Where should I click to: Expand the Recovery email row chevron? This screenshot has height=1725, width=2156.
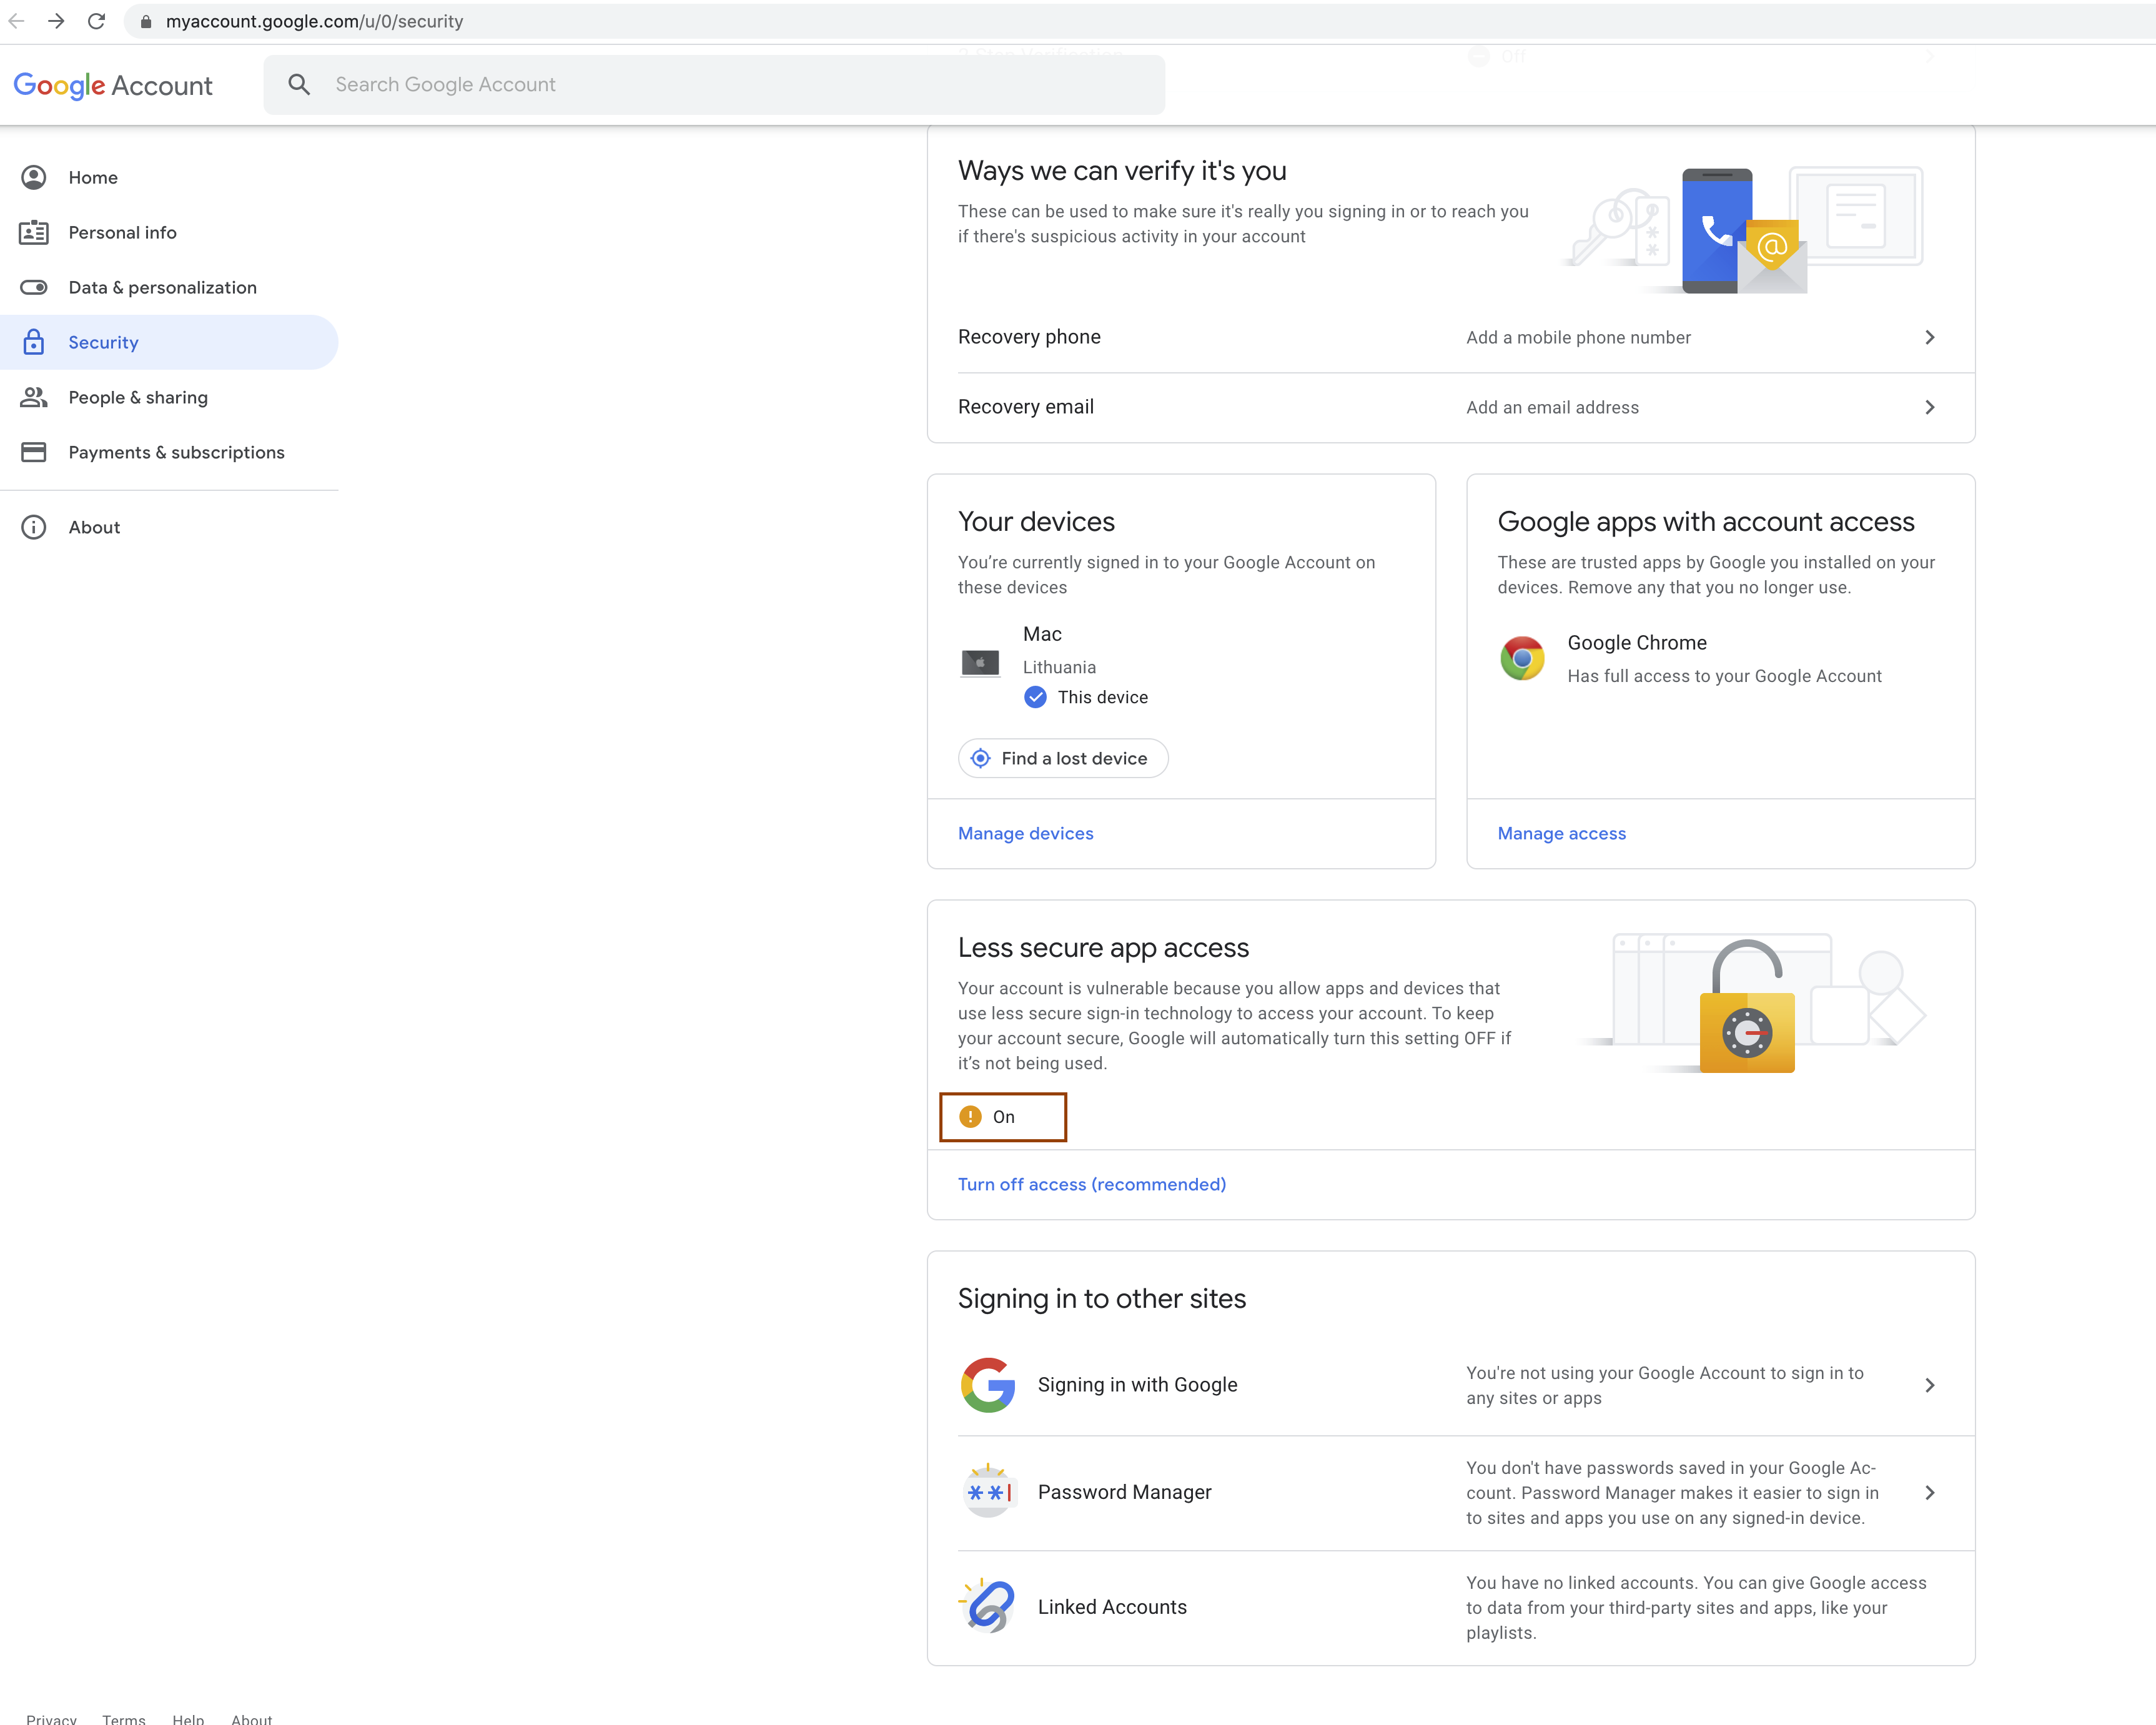1929,407
